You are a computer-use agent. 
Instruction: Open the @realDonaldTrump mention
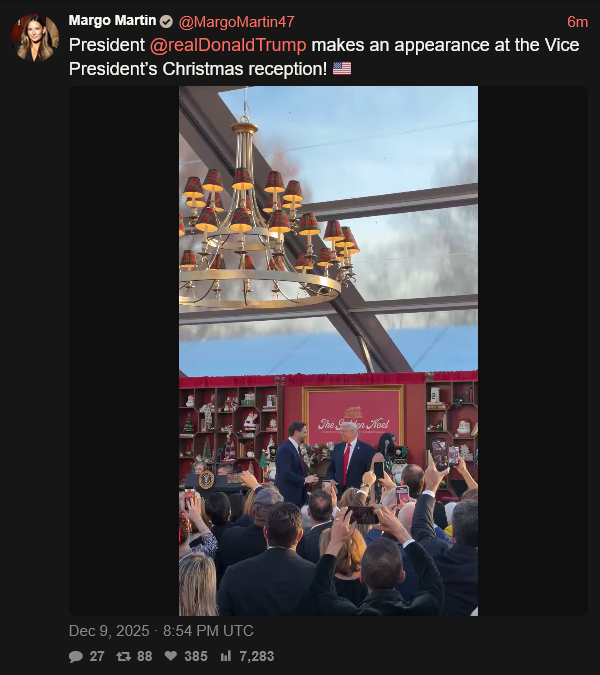[228, 45]
